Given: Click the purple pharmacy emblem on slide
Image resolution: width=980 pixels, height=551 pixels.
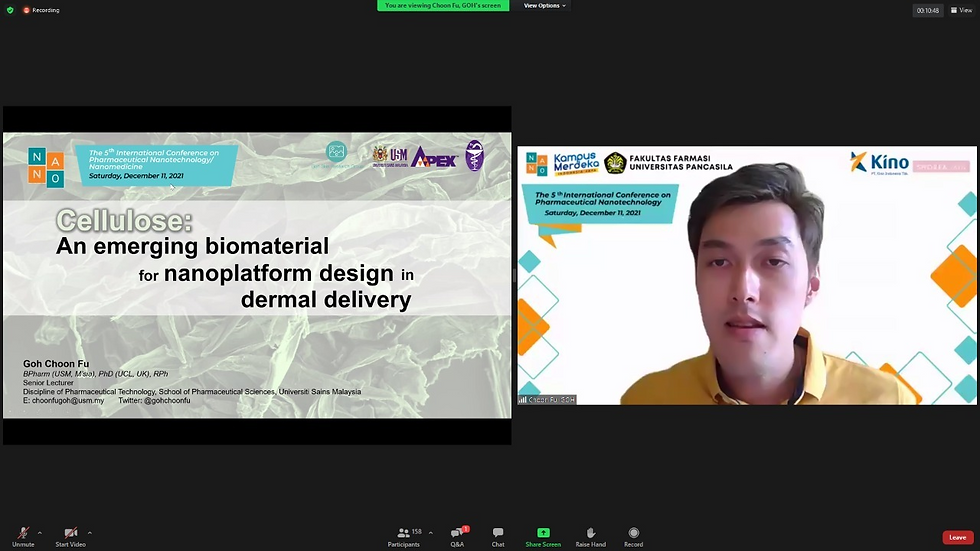Looking at the screenshot, I should [474, 156].
